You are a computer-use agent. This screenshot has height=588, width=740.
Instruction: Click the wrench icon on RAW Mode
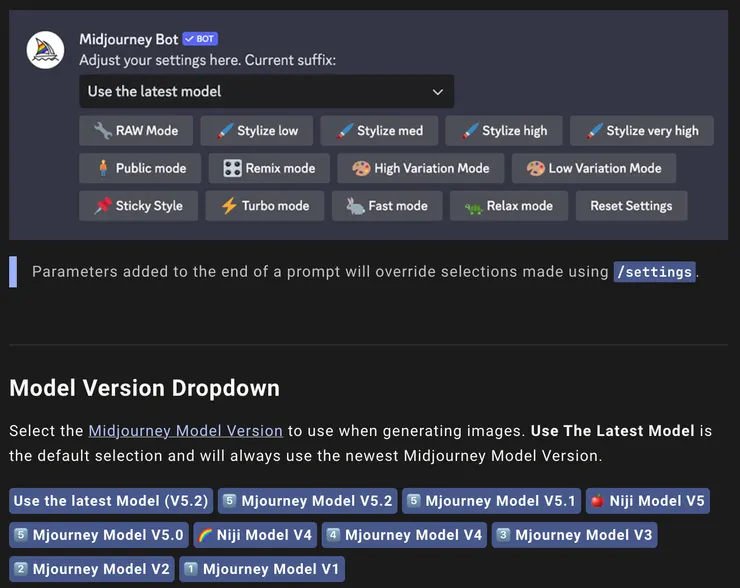[x=102, y=131]
